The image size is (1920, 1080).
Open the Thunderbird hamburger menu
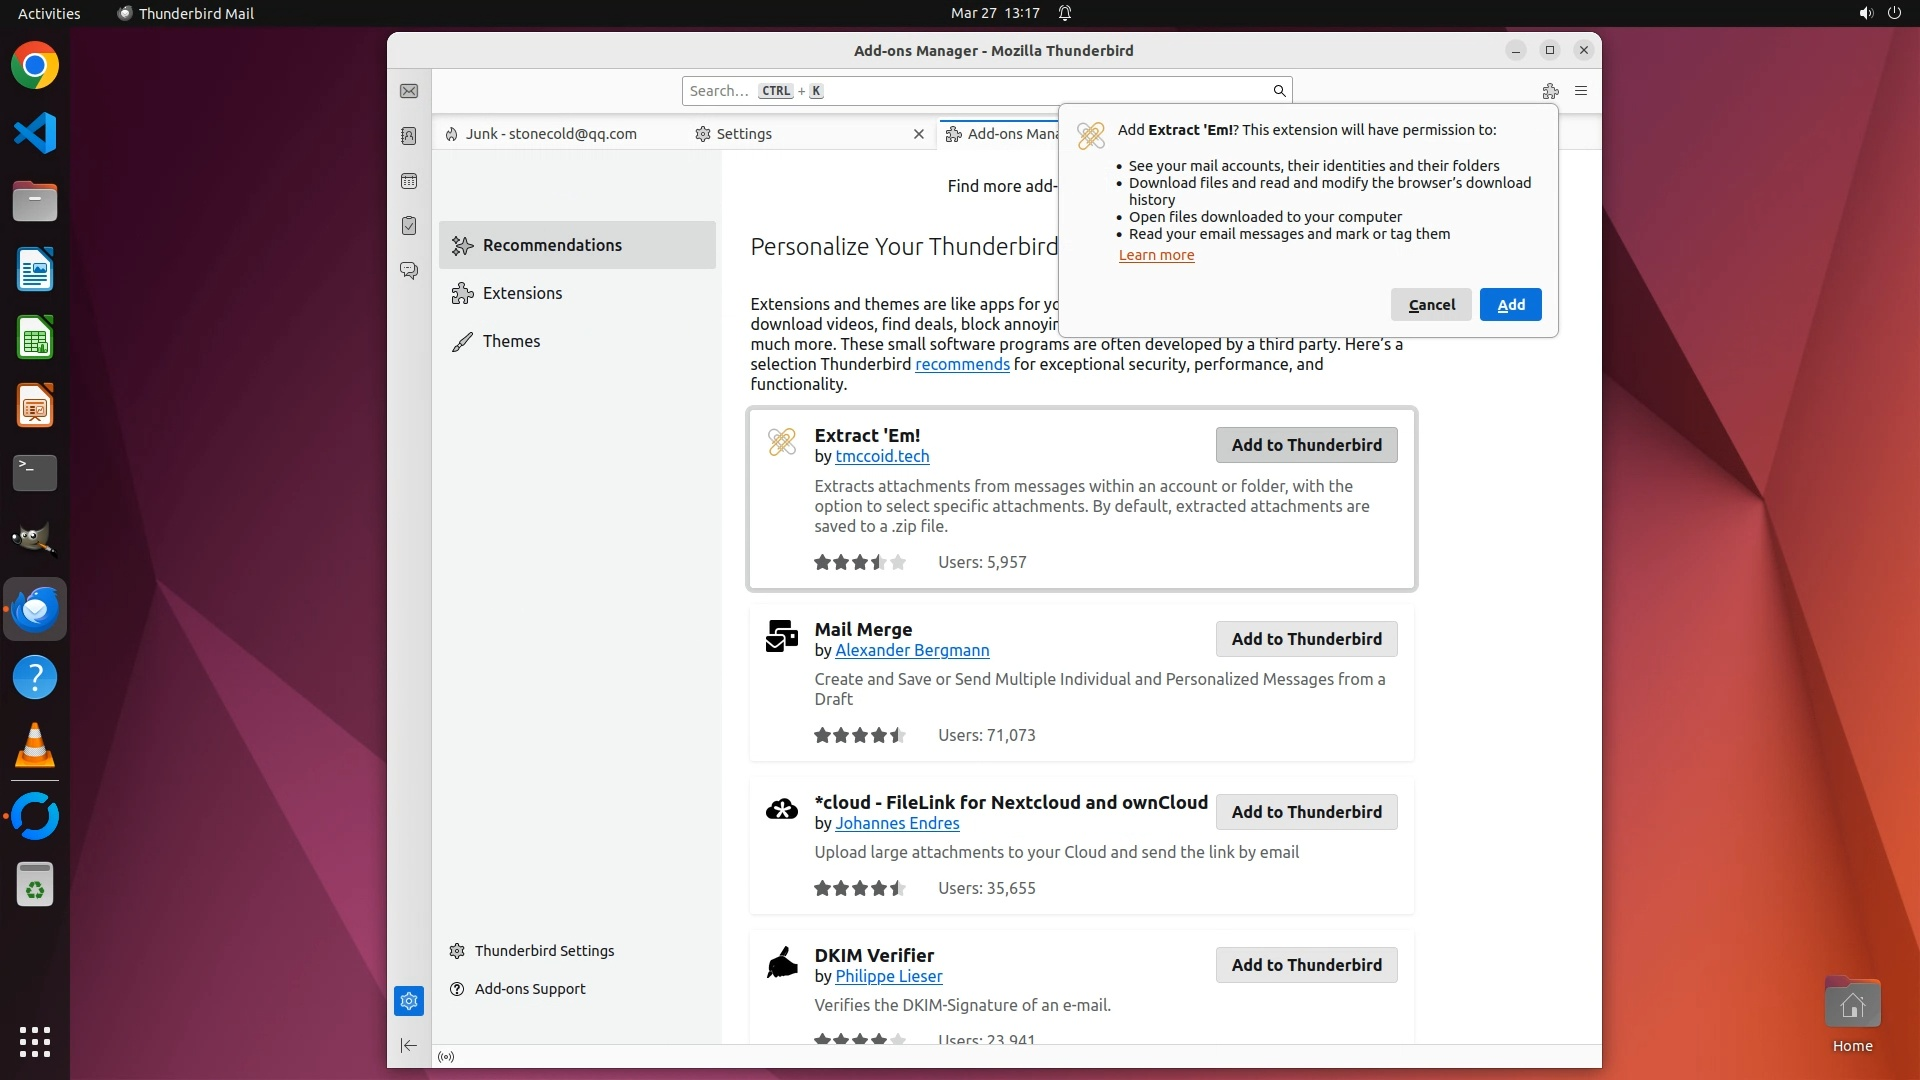1581,91
